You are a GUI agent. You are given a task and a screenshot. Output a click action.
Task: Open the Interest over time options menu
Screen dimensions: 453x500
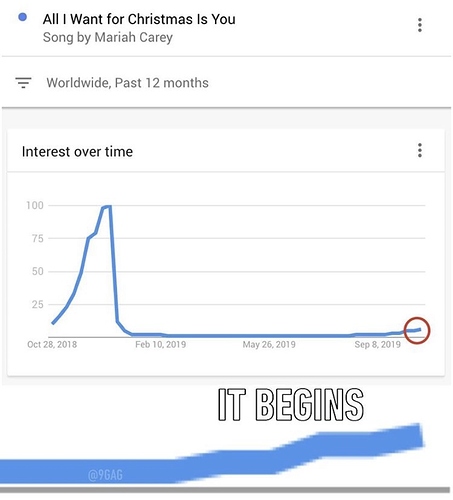[x=420, y=150]
